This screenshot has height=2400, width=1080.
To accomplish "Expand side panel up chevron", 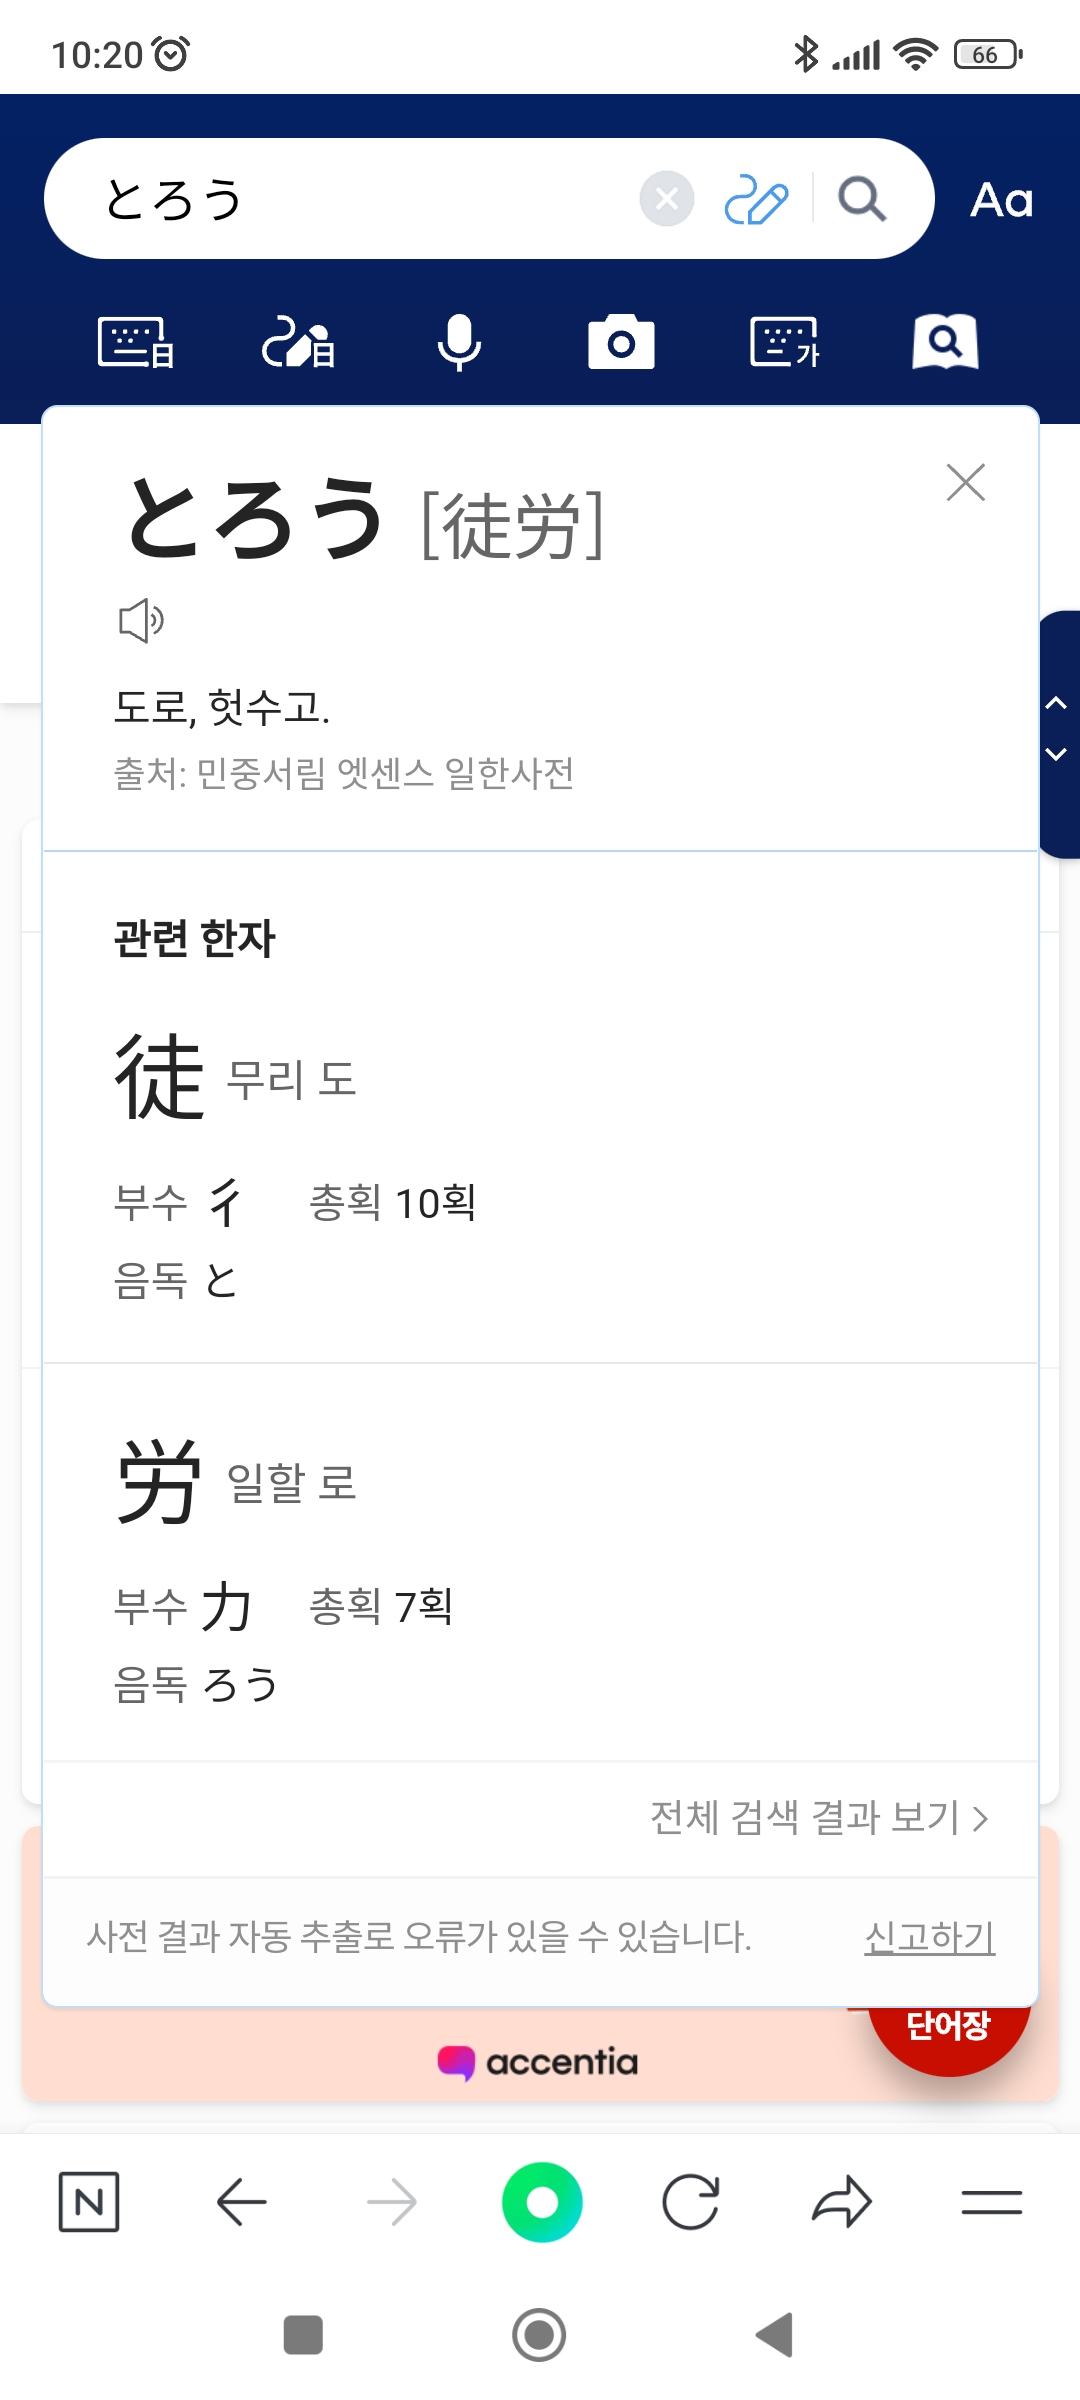I will 1056,703.
